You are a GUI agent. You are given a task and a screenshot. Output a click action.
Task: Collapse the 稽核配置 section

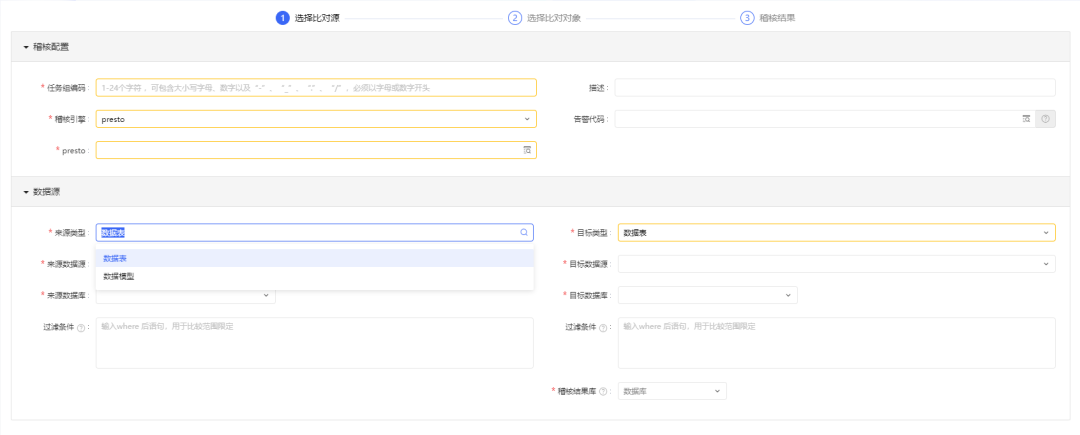(x=26, y=47)
